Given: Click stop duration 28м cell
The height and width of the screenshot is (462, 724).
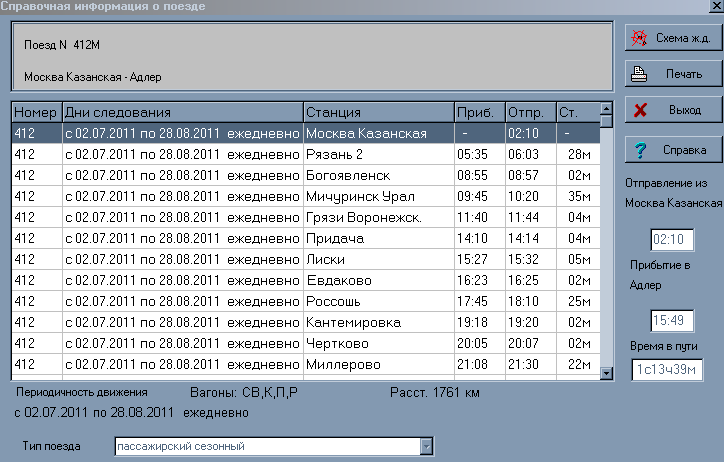Looking at the screenshot, I should 578,154.
